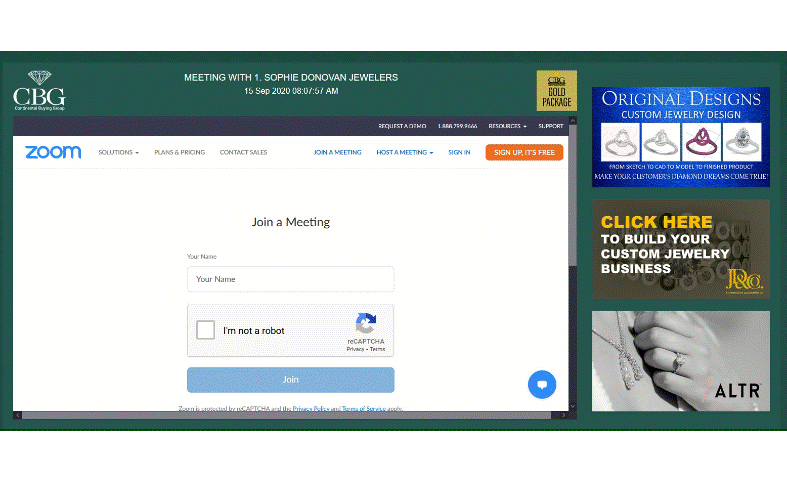Click the blue Join button
Image resolution: width=787 pixels, height=480 pixels.
coord(291,380)
